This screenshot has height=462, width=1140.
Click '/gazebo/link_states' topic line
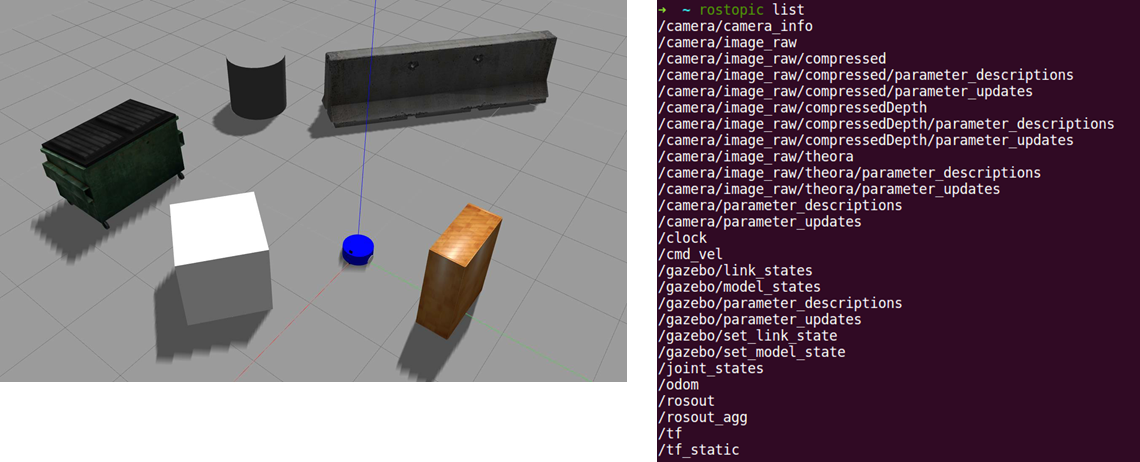pos(735,270)
